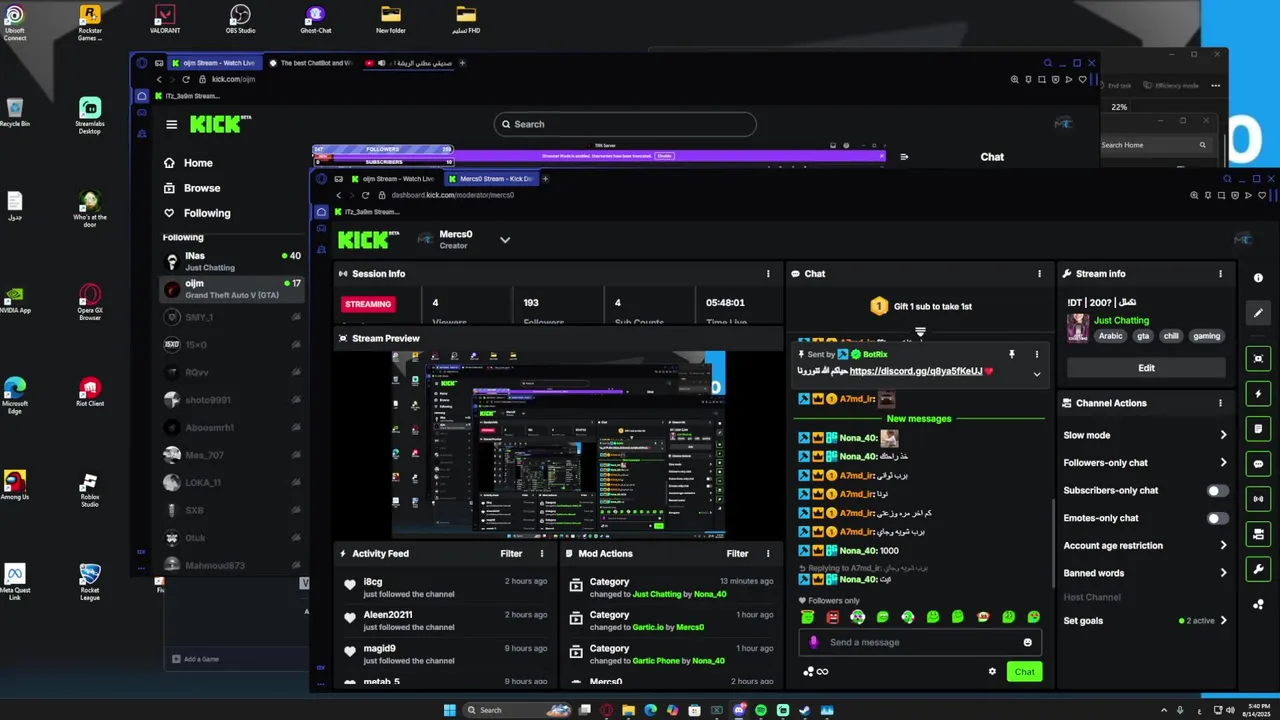
Task: Enable Subscribers-only chat toggle
Action: 1217,490
